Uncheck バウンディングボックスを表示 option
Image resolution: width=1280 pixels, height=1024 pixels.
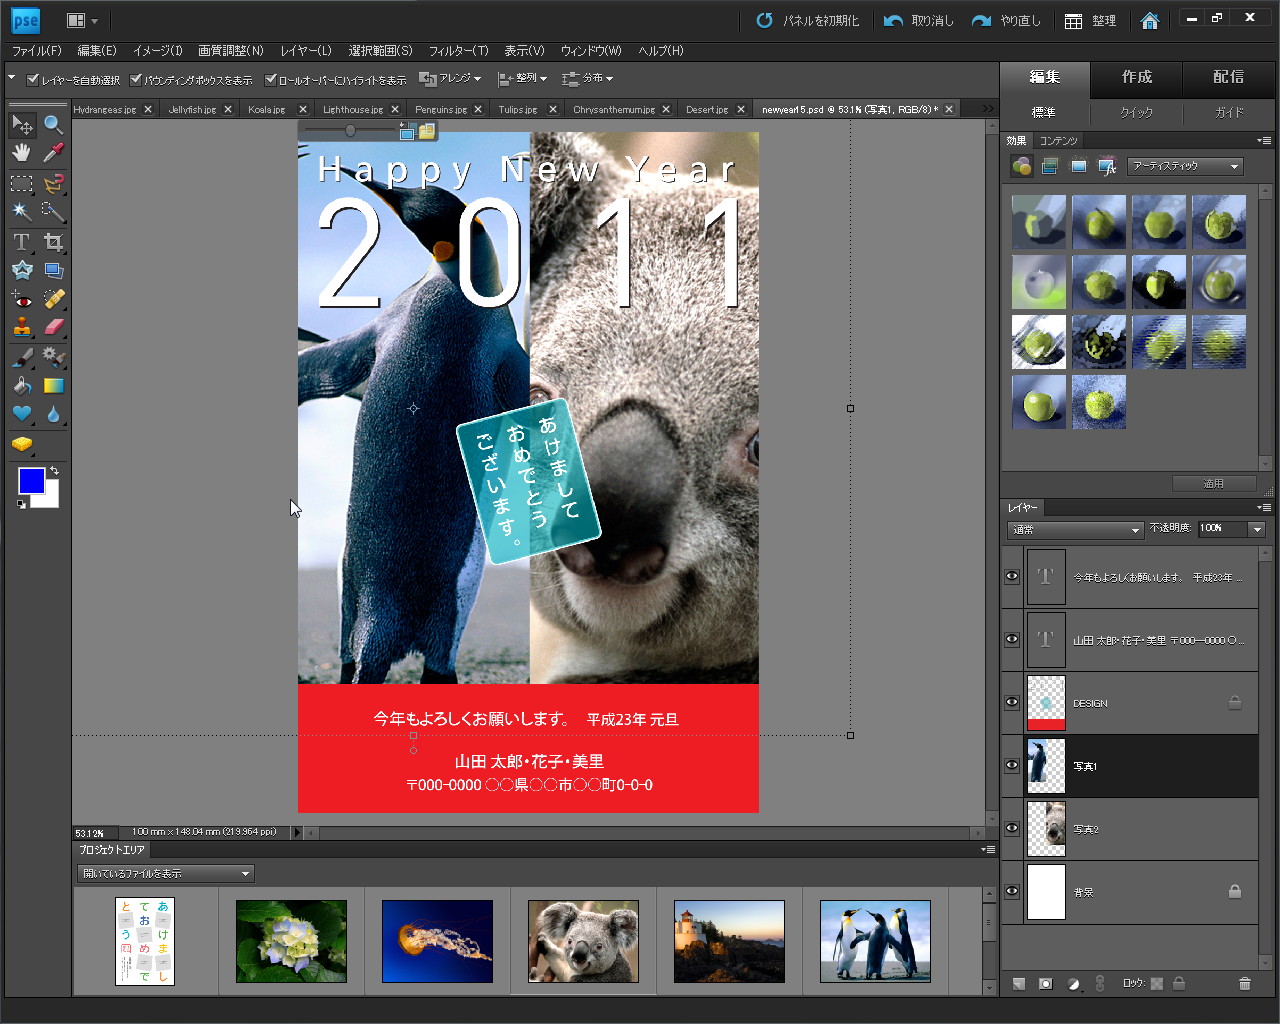pos(136,78)
